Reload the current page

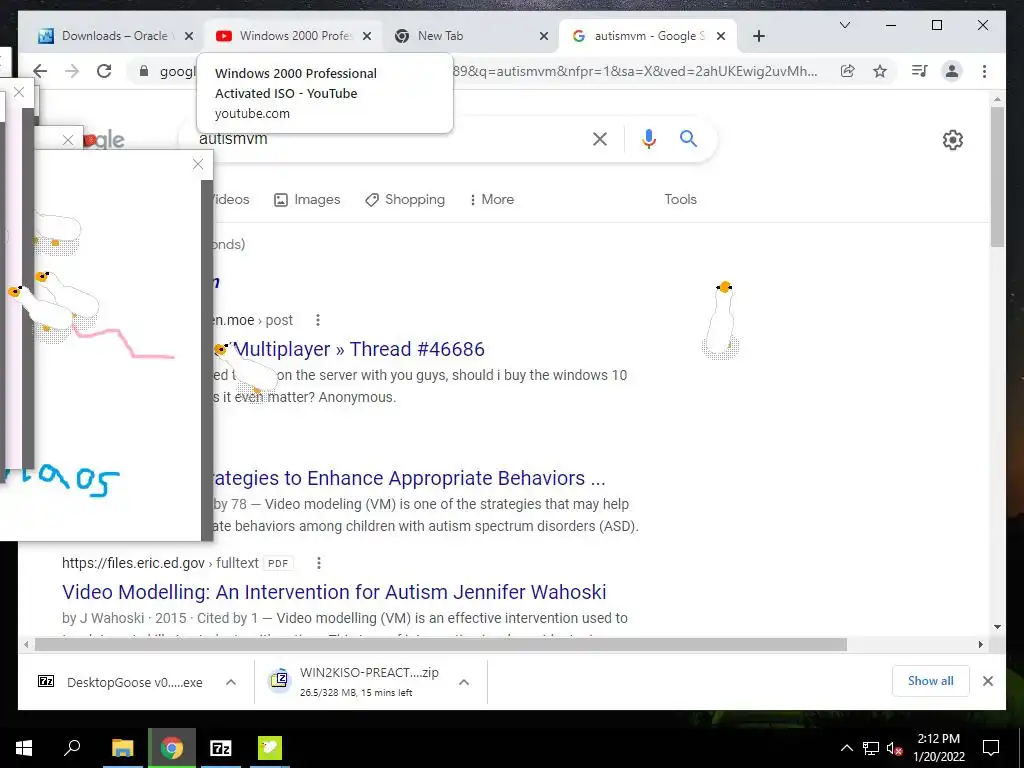click(x=104, y=71)
